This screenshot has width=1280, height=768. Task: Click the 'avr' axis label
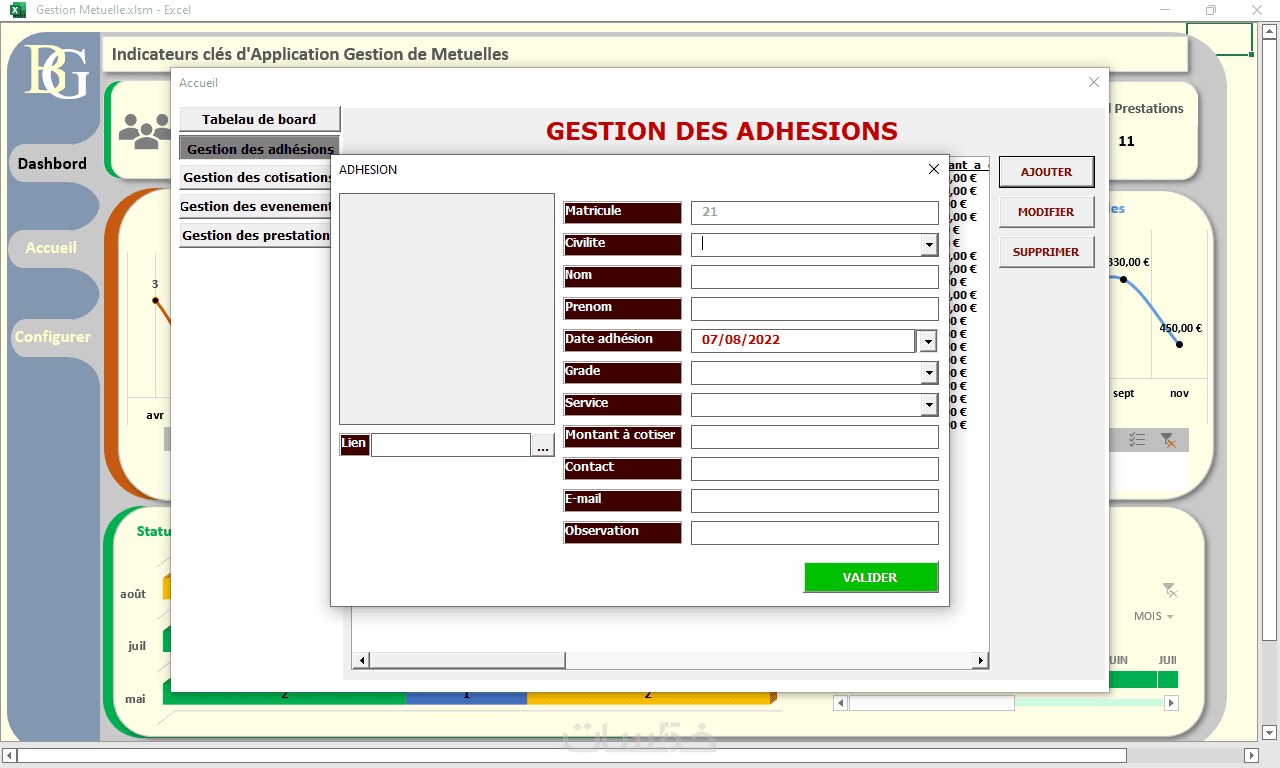(x=155, y=415)
